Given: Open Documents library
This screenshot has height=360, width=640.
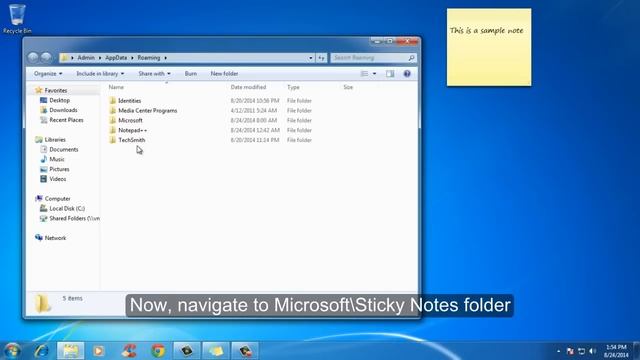Looking at the screenshot, I should (63, 149).
